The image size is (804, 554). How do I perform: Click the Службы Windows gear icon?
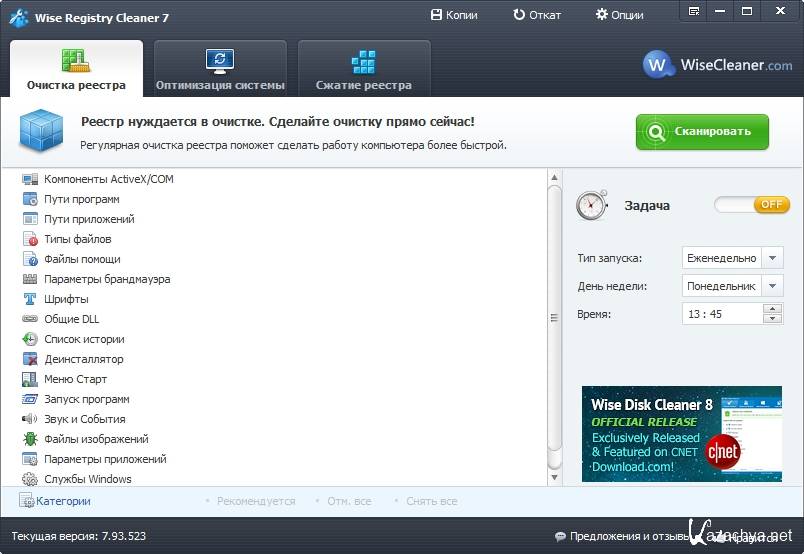(30, 479)
